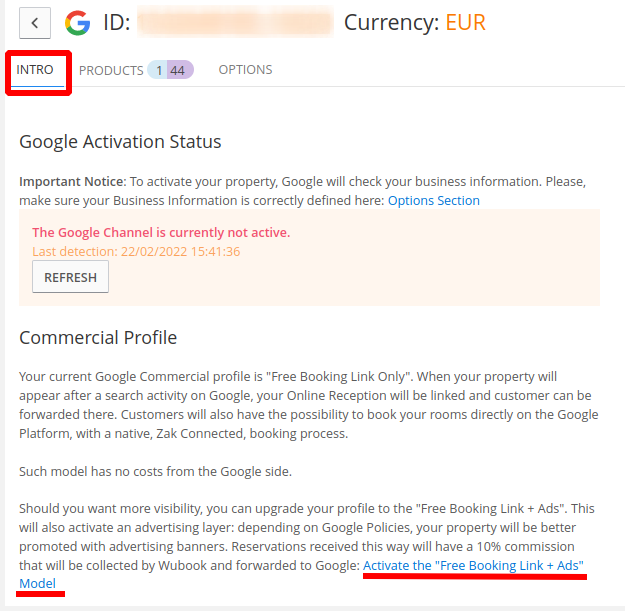This screenshot has height=611, width=625.
Task: Click the blue badge showing 1
Action: (158, 70)
